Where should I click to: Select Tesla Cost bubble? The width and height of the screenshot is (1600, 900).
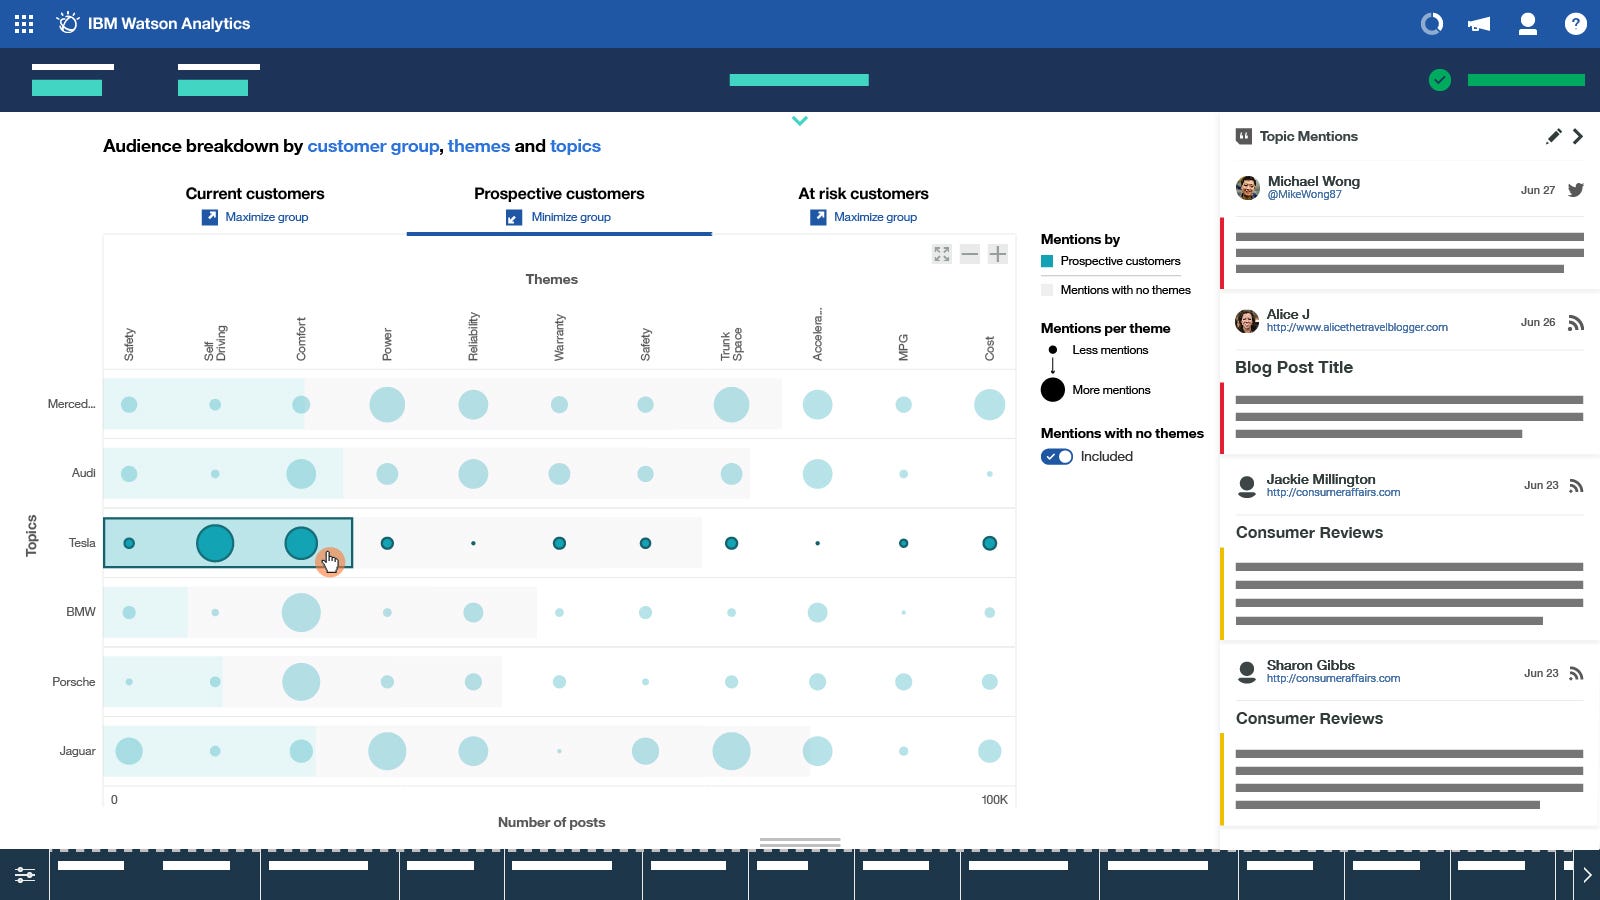click(x=989, y=543)
